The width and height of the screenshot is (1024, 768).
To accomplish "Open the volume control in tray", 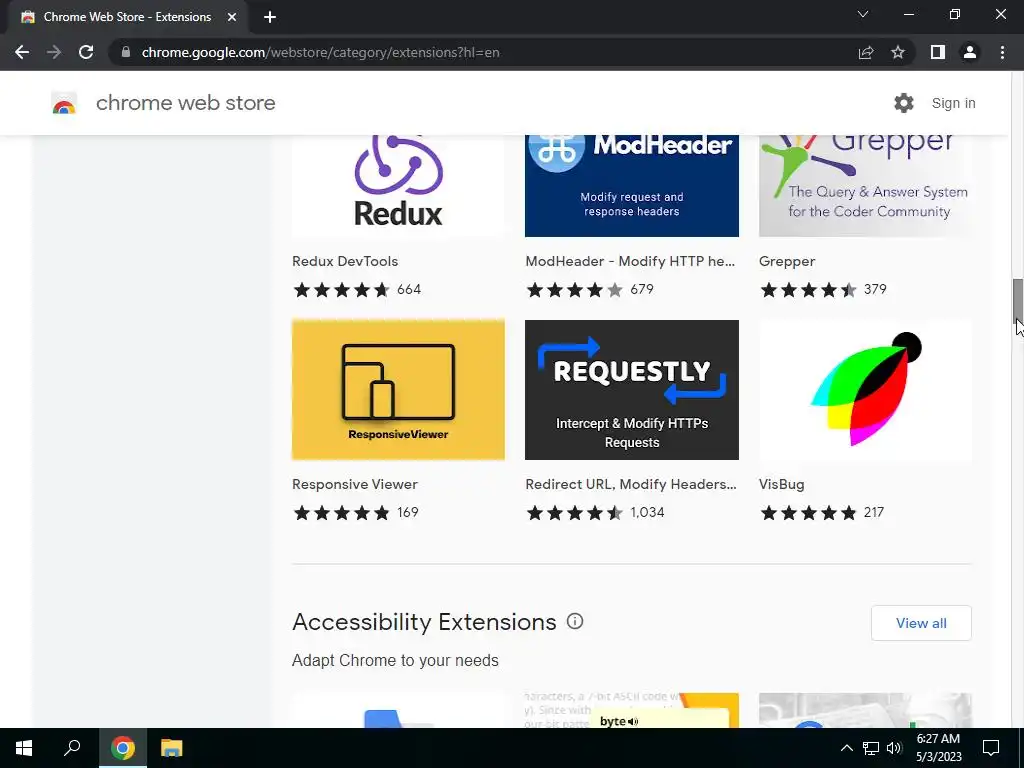I will (x=894, y=748).
